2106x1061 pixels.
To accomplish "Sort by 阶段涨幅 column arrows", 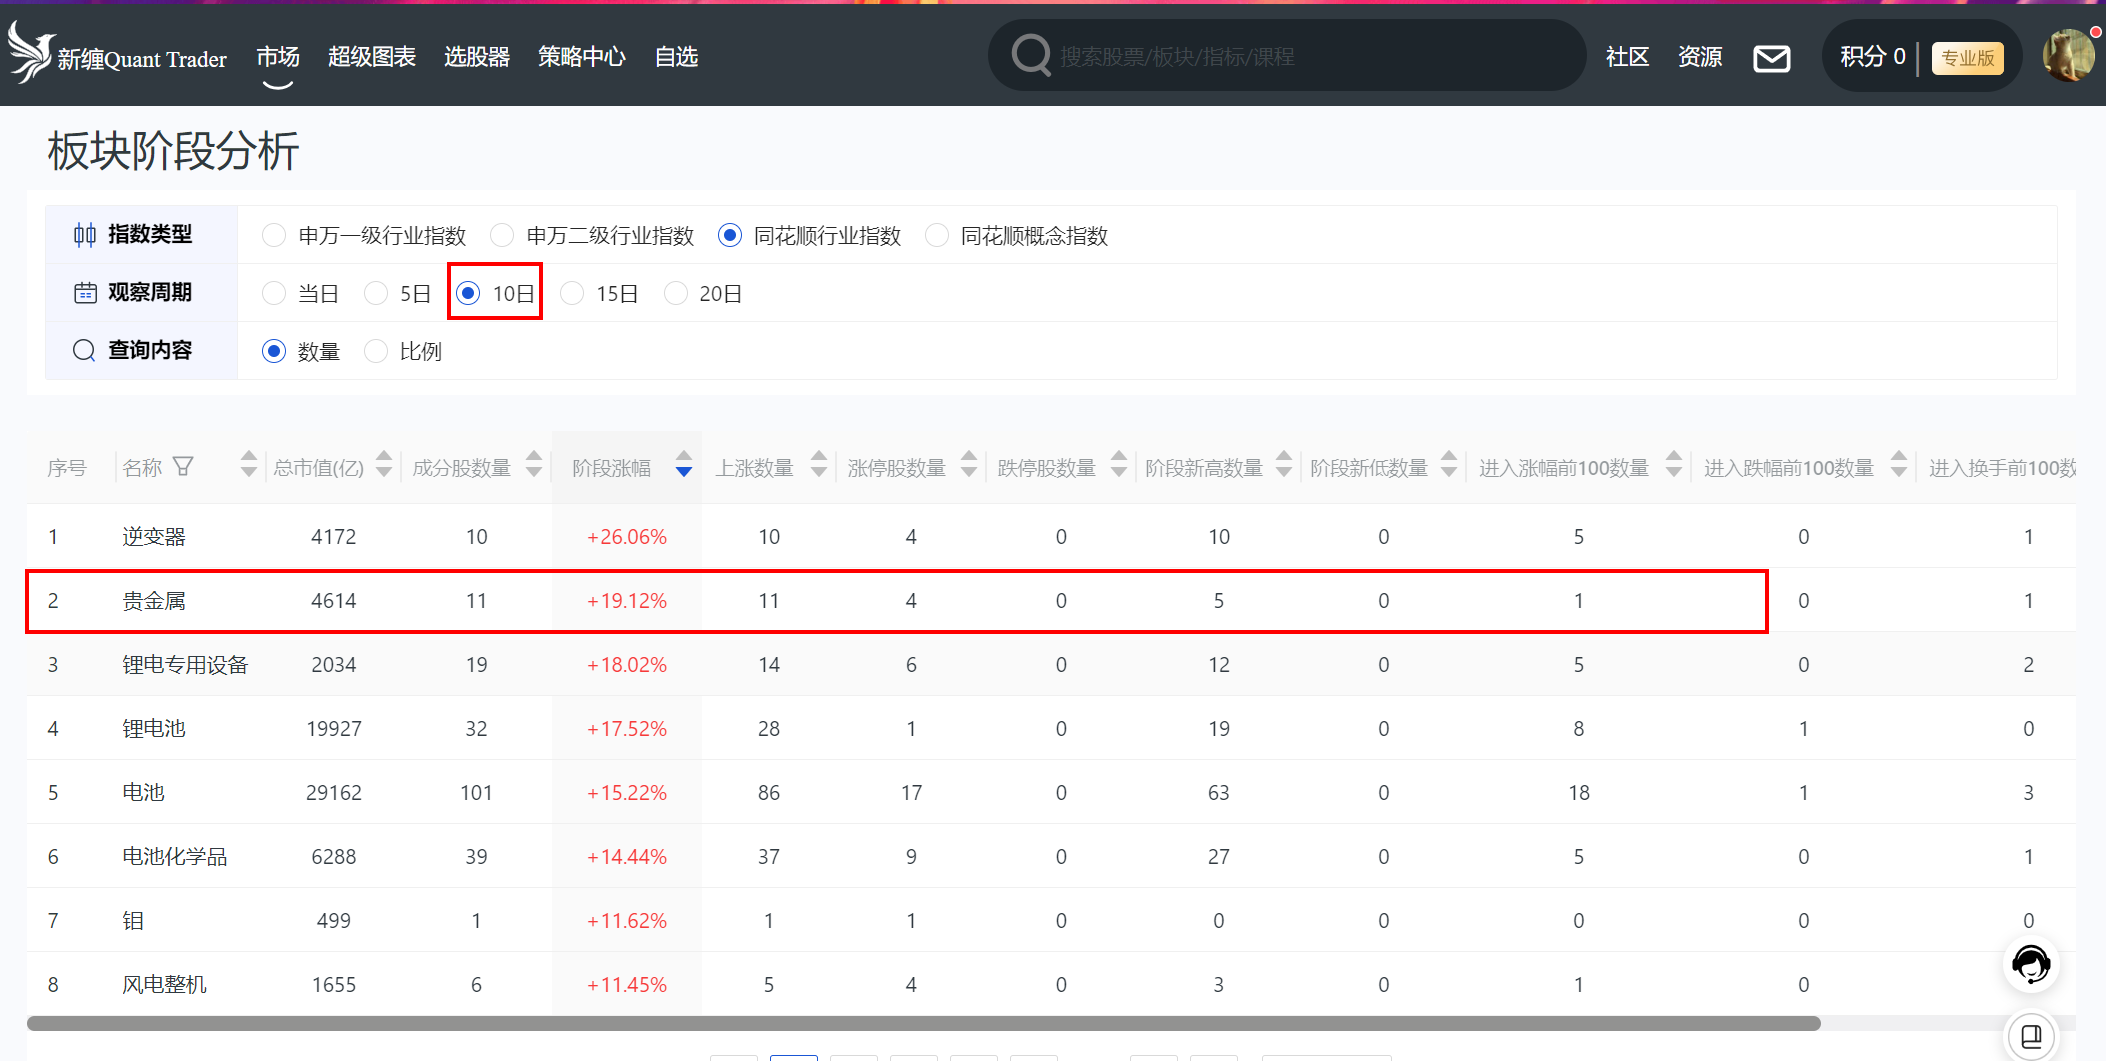I will pyautogui.click(x=684, y=466).
